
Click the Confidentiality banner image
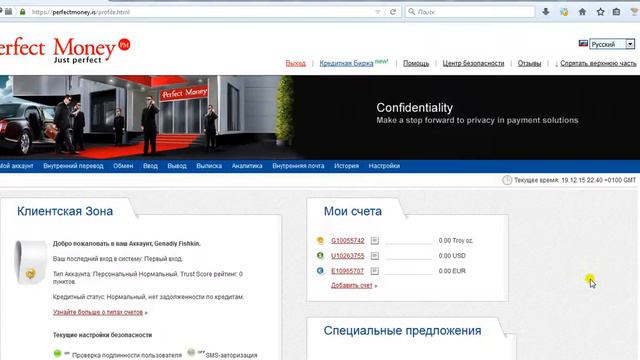pos(320,117)
